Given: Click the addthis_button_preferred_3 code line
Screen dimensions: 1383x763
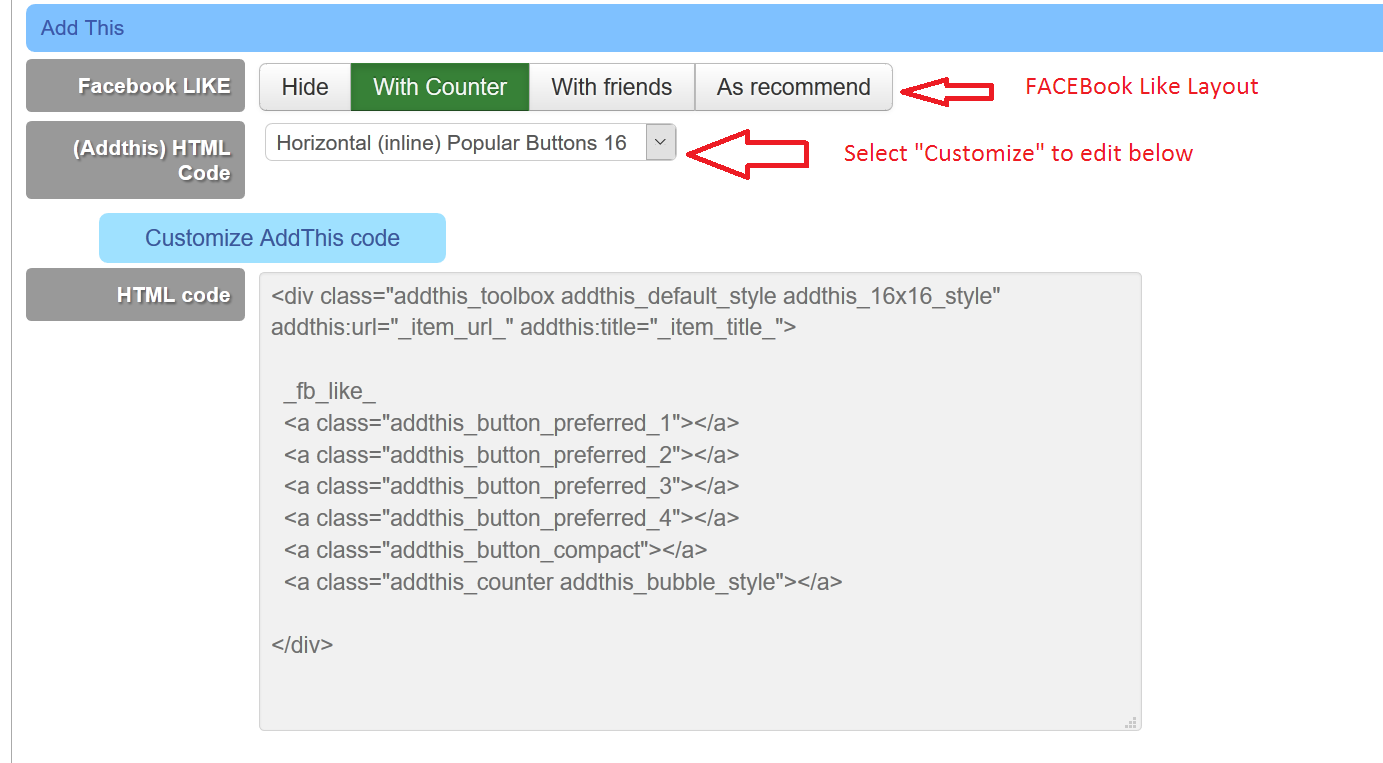Looking at the screenshot, I should pyautogui.click(x=511, y=486).
